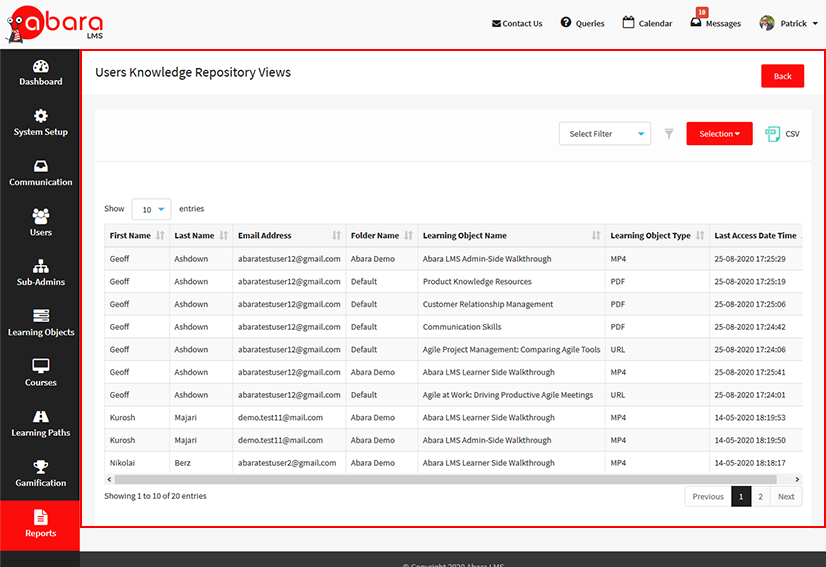The width and height of the screenshot is (826, 567).
Task: Click 'Agile Project Management: Comparing Agile Tools'
Action: point(511,349)
